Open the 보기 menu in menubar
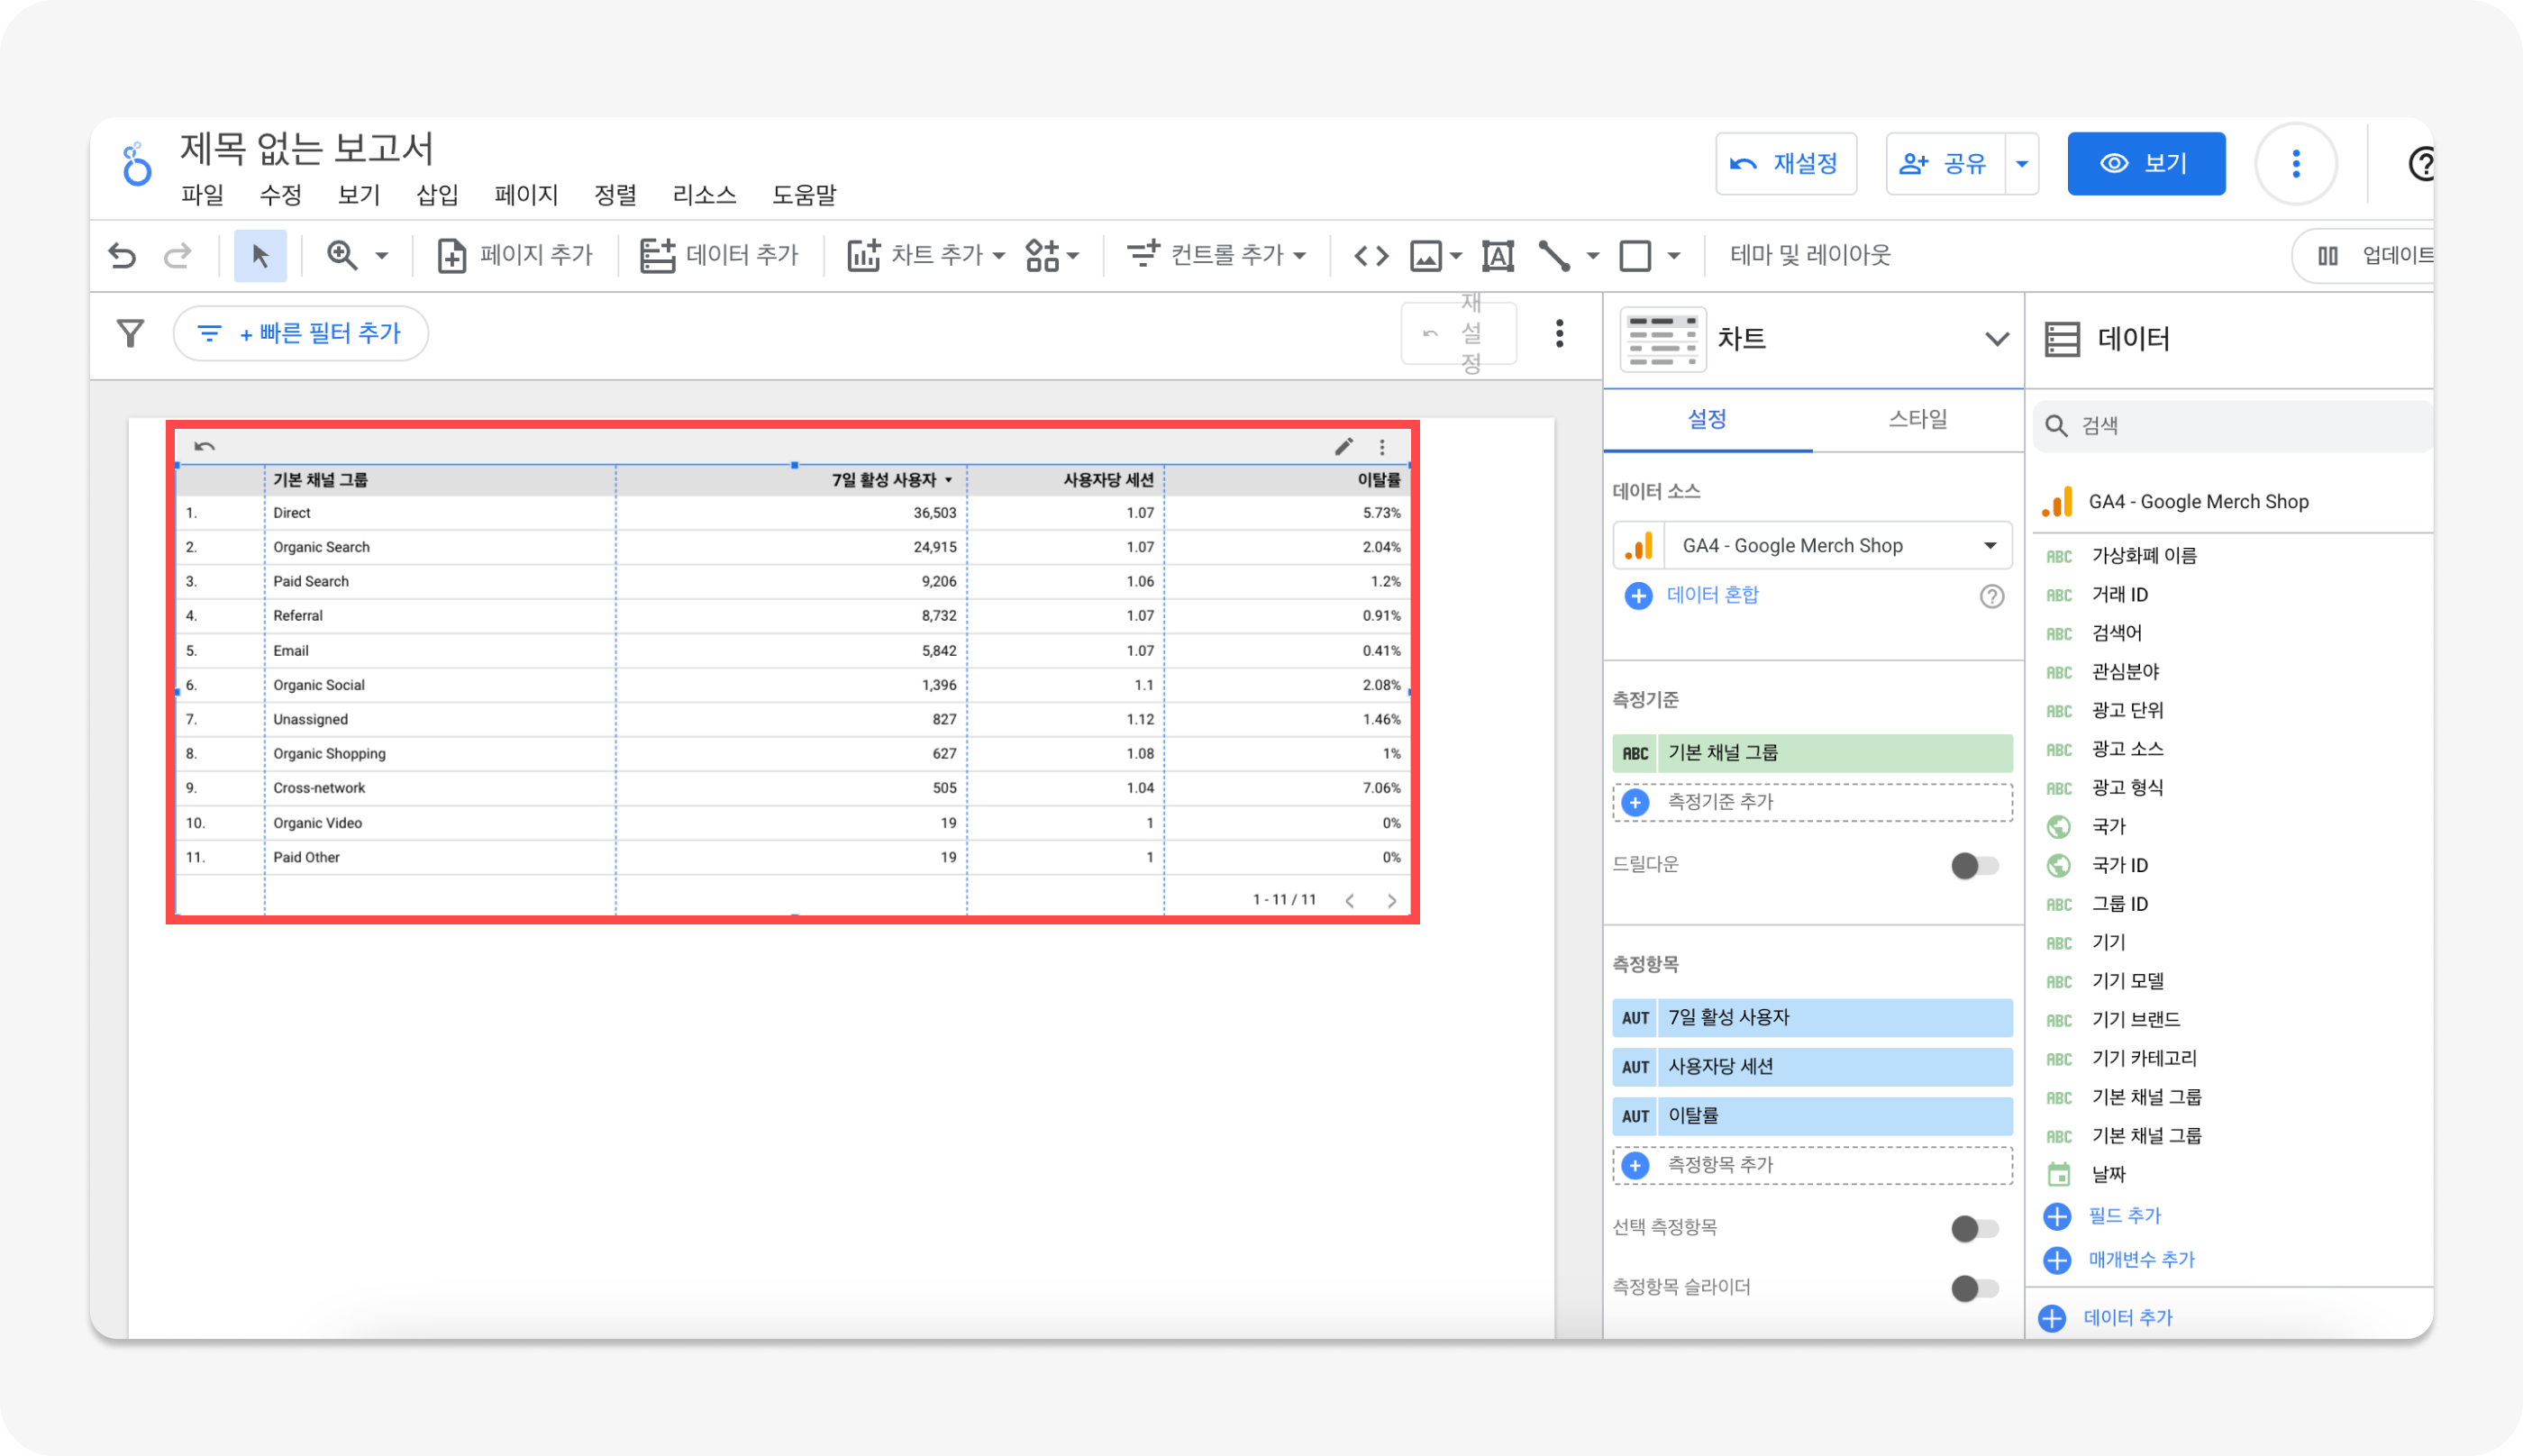This screenshot has height=1456, width=2523. click(x=359, y=195)
